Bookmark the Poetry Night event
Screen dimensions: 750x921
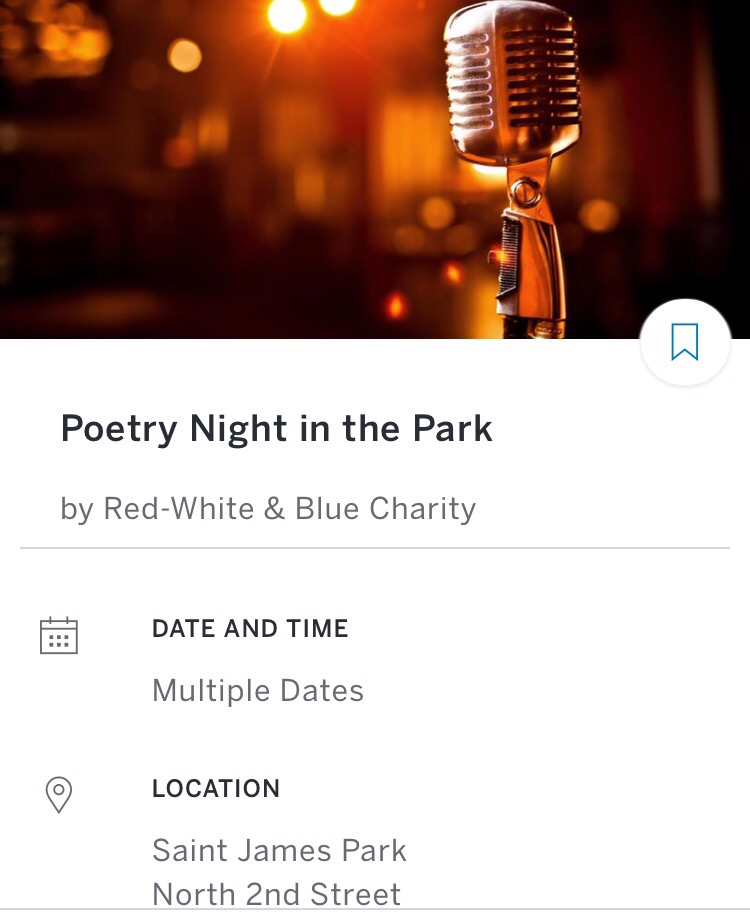pyautogui.click(x=685, y=342)
